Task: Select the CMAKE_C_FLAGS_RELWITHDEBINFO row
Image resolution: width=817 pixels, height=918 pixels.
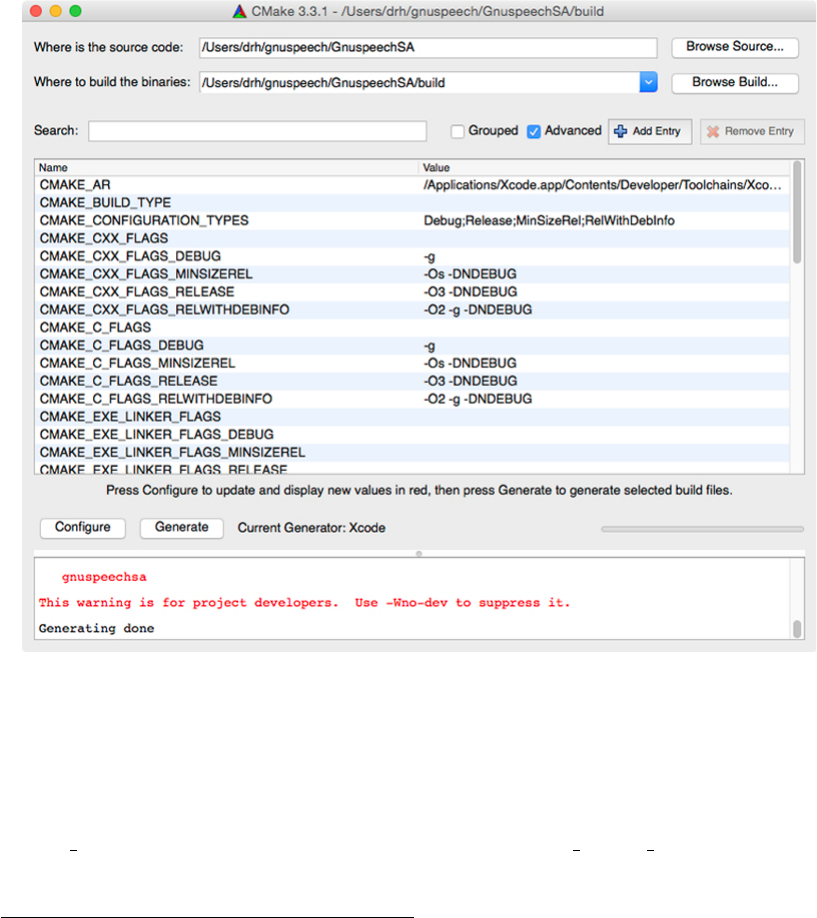Action: click(x=412, y=399)
